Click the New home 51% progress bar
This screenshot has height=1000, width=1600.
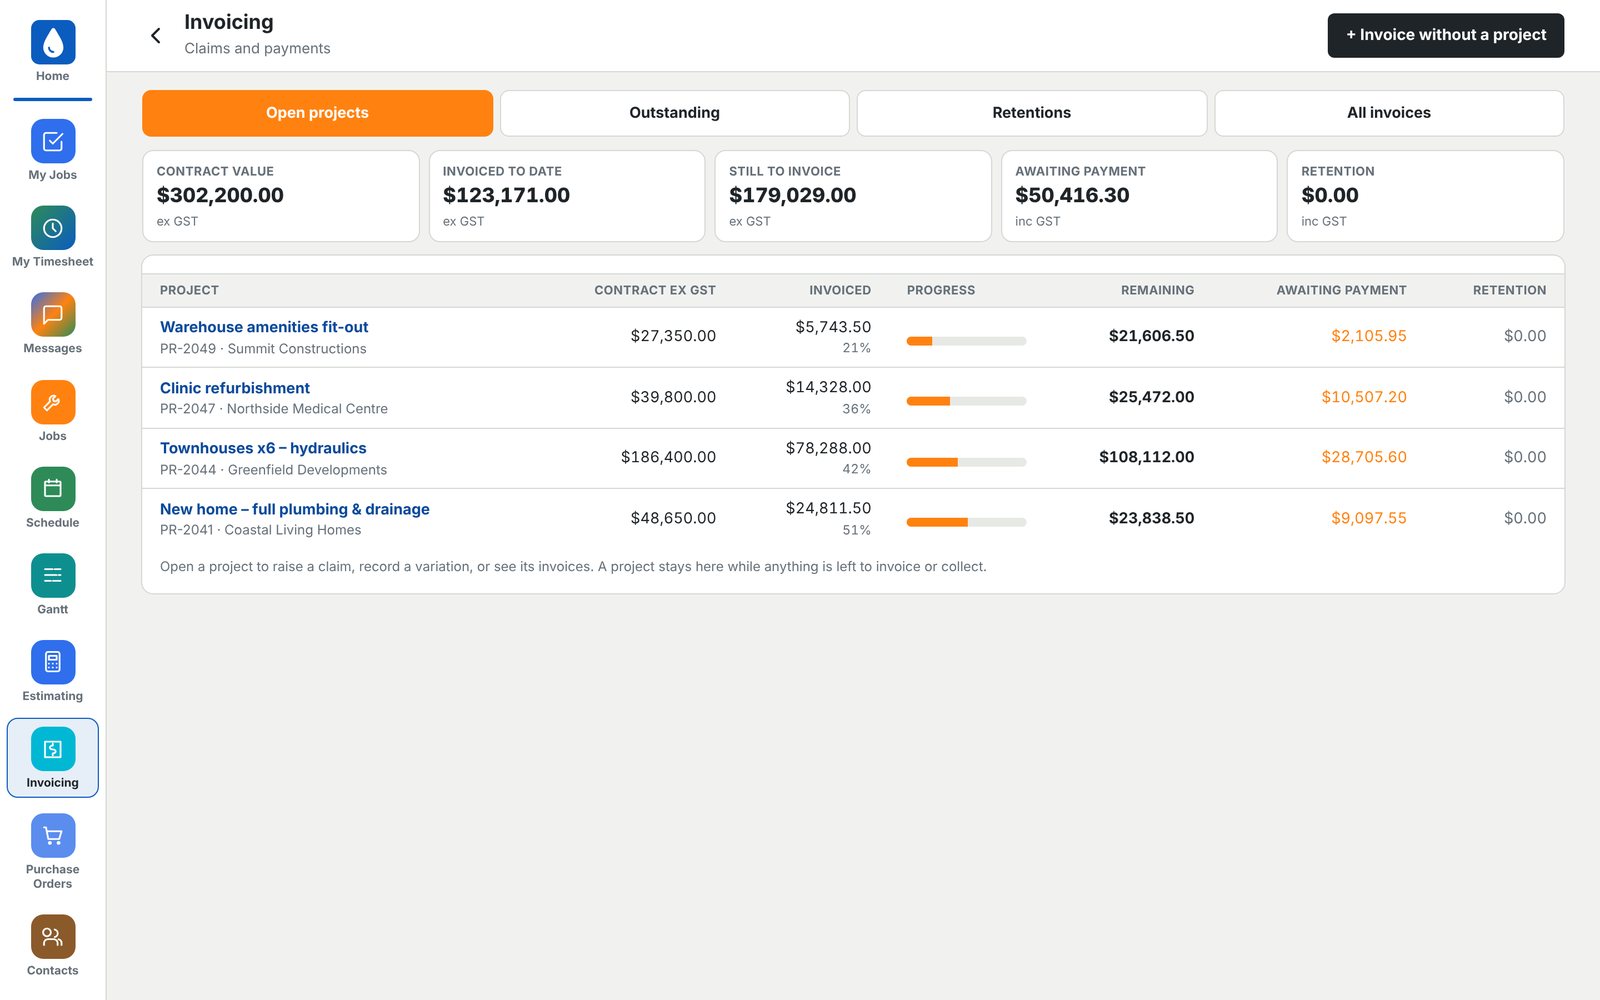[x=966, y=522]
